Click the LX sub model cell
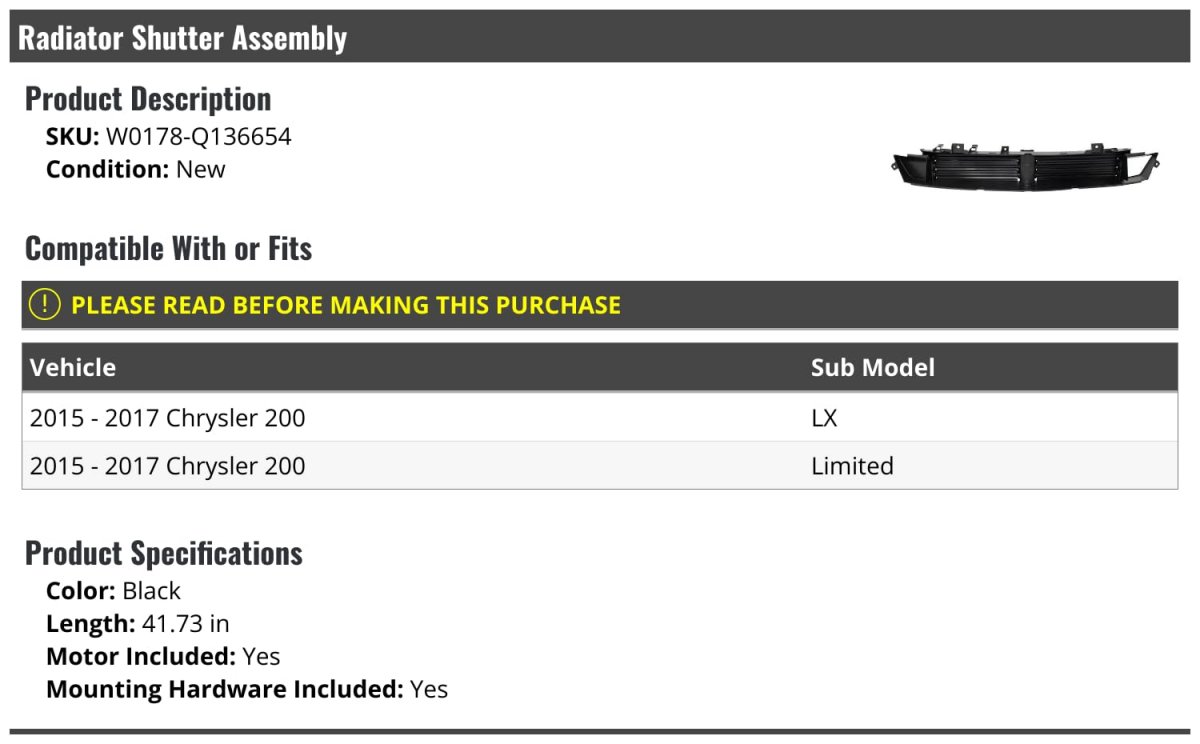This screenshot has height=744, width=1200. (824, 418)
